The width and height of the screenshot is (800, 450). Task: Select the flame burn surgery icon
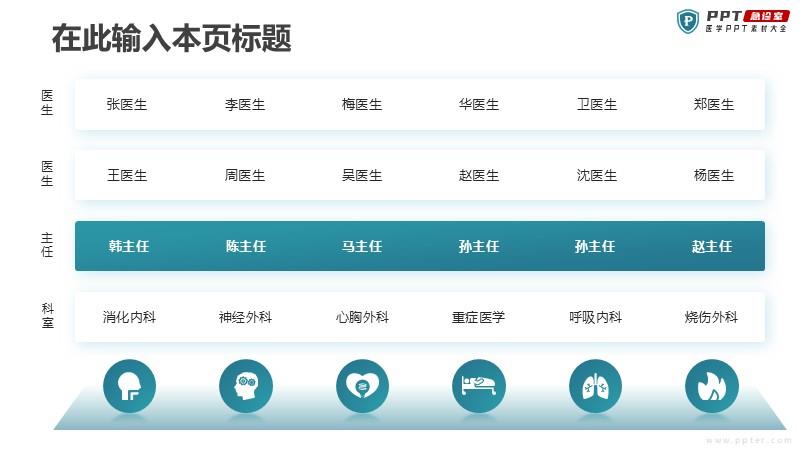coord(712,386)
